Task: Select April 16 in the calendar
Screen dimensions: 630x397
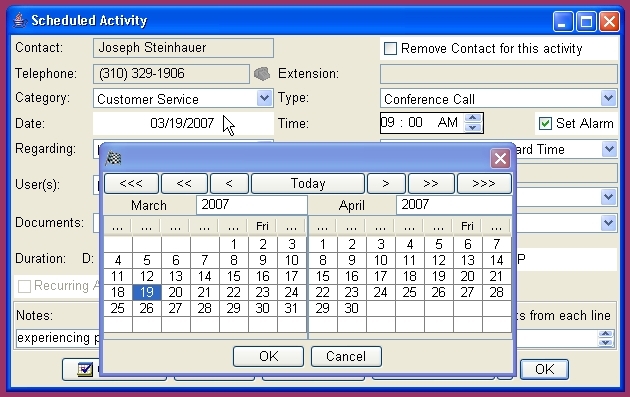Action: click(x=352, y=276)
